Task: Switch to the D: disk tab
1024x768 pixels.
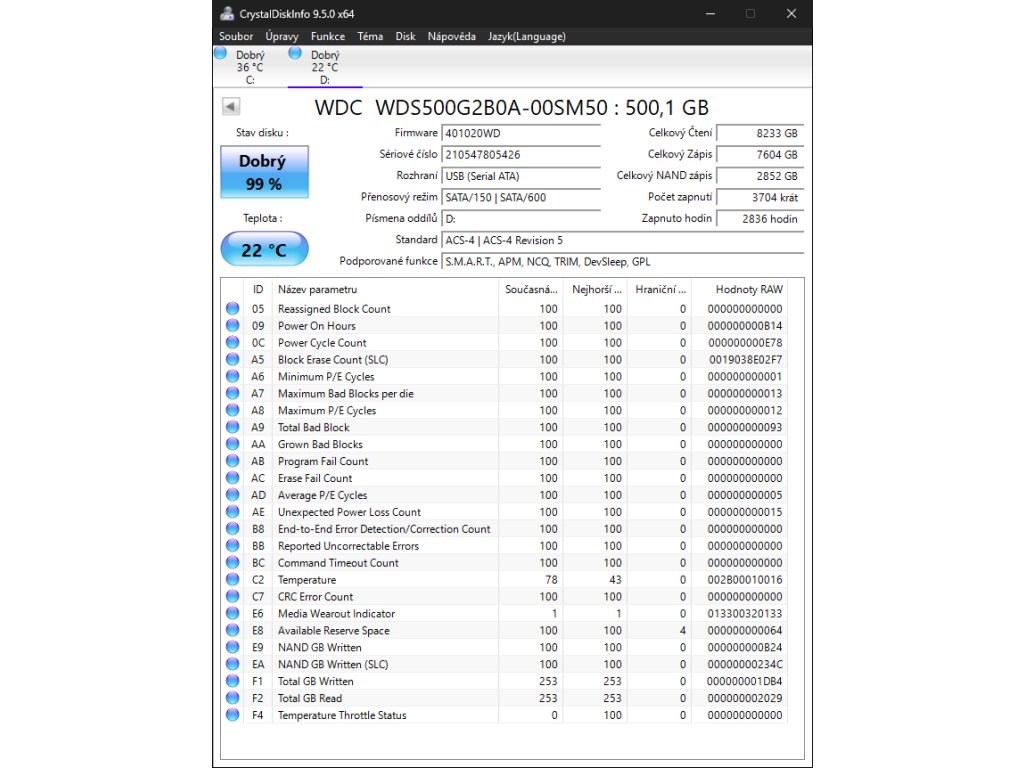Action: coord(325,68)
